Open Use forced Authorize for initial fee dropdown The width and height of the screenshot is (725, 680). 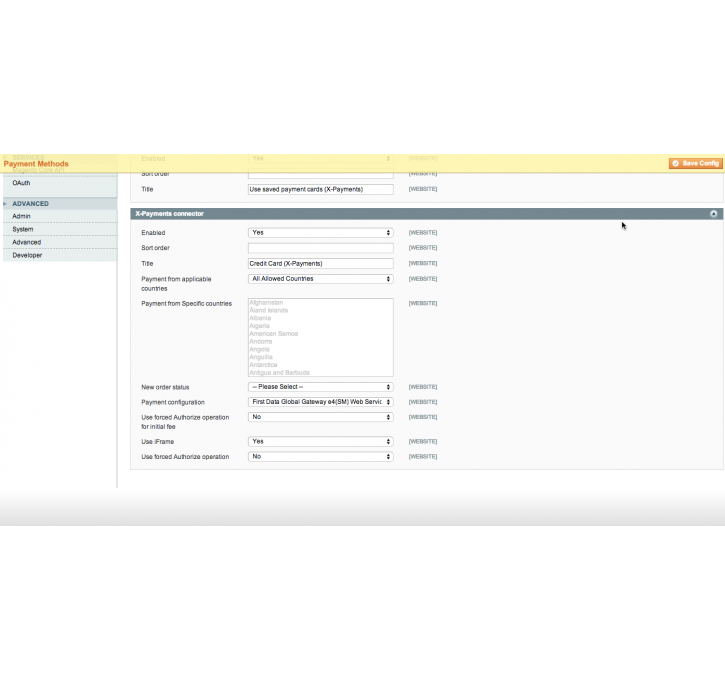(x=320, y=417)
